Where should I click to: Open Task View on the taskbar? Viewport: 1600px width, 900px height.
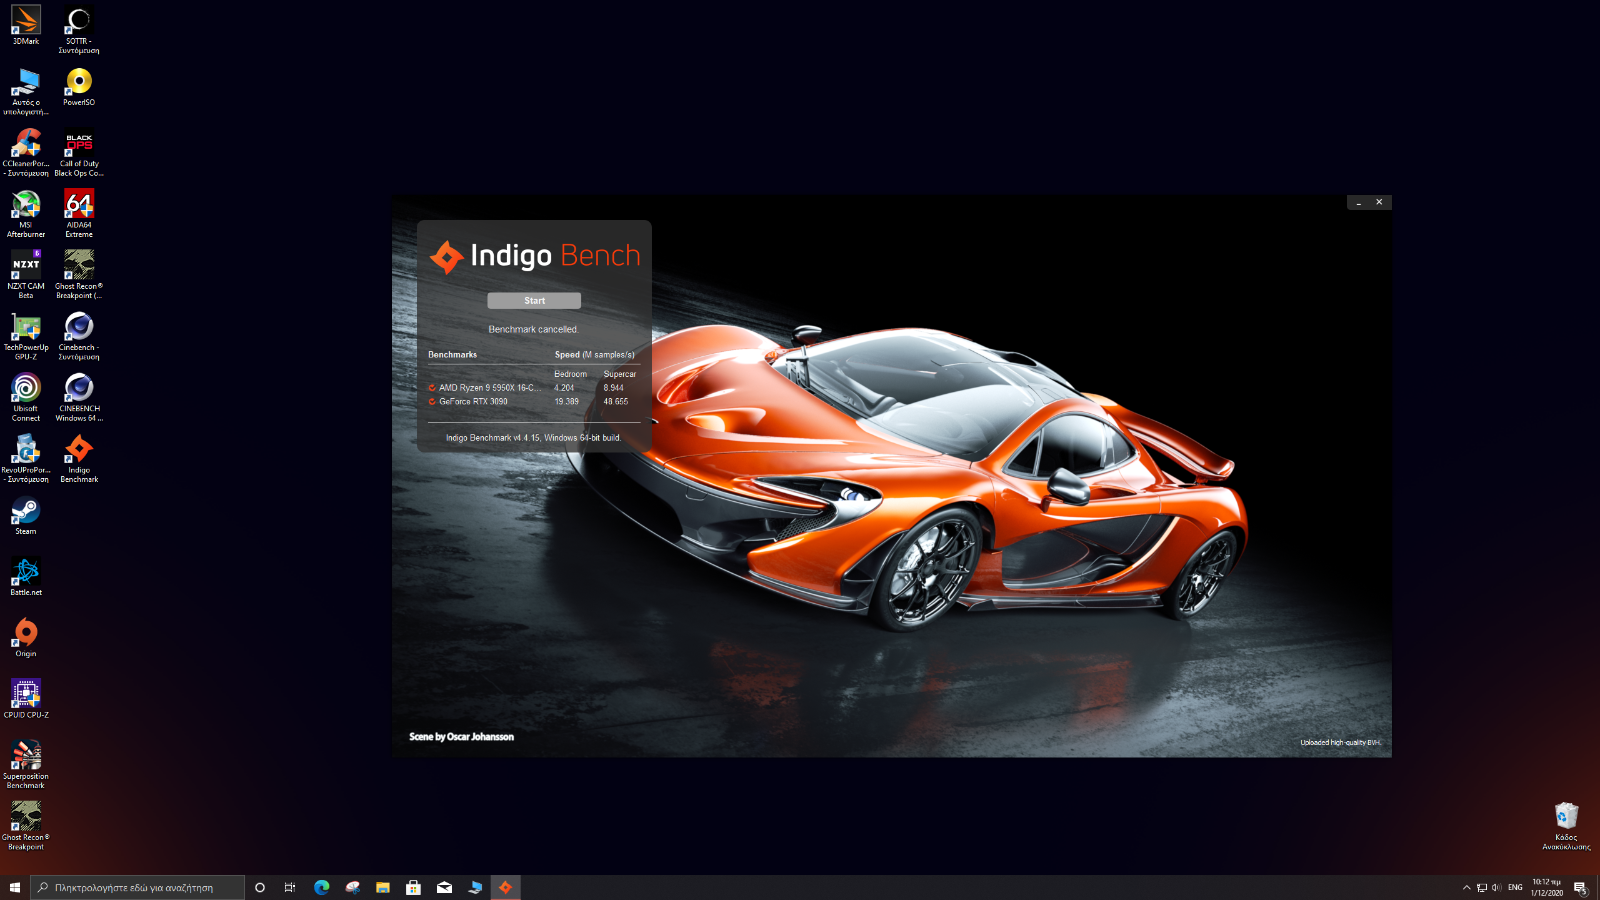click(290, 887)
